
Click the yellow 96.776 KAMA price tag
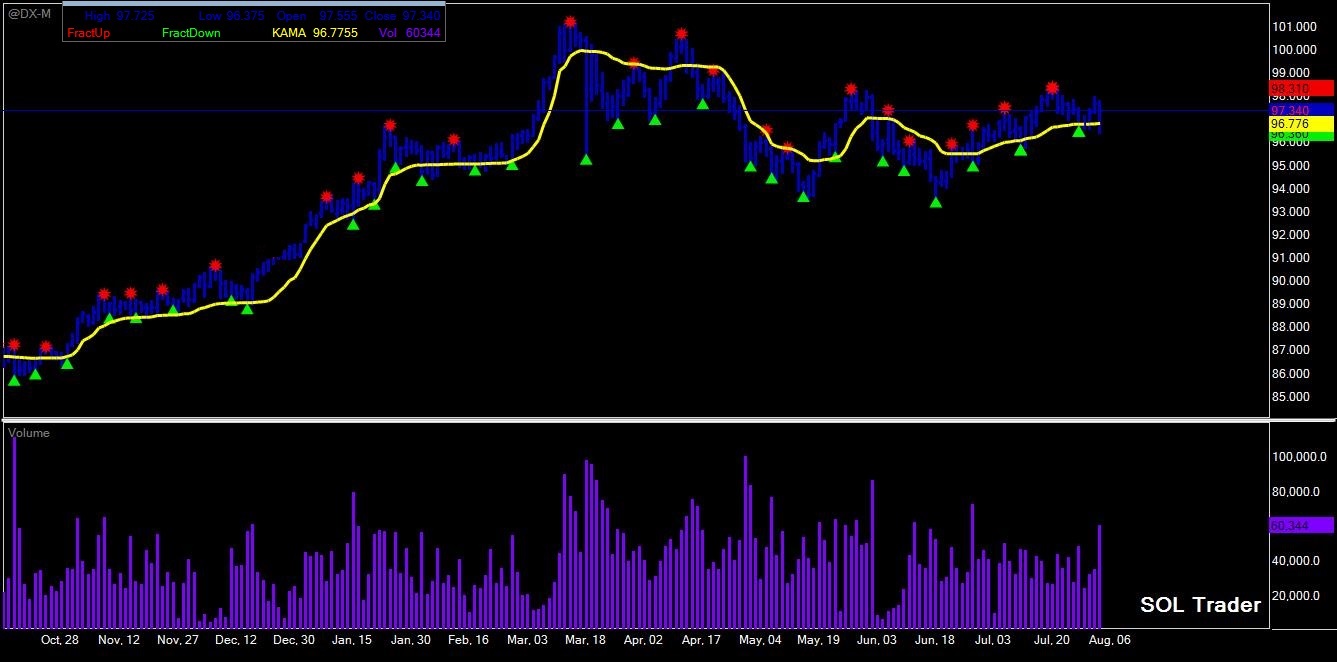pos(1301,123)
